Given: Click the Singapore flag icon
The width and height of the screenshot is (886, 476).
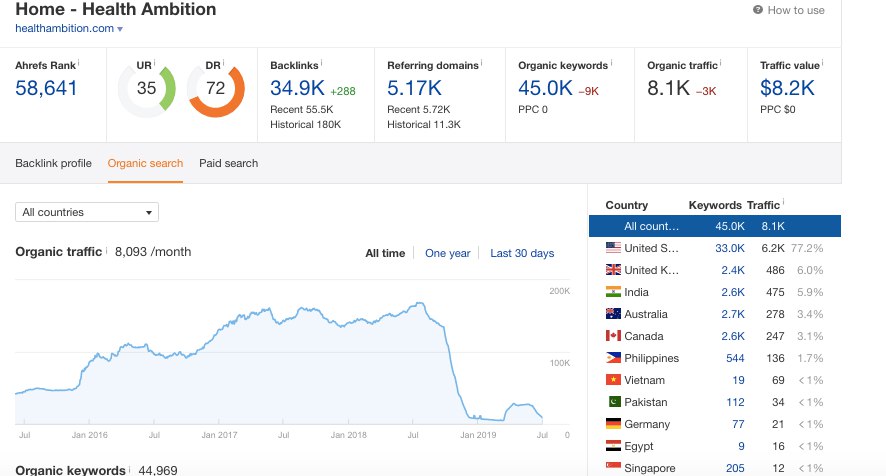Looking at the screenshot, I should [x=613, y=467].
